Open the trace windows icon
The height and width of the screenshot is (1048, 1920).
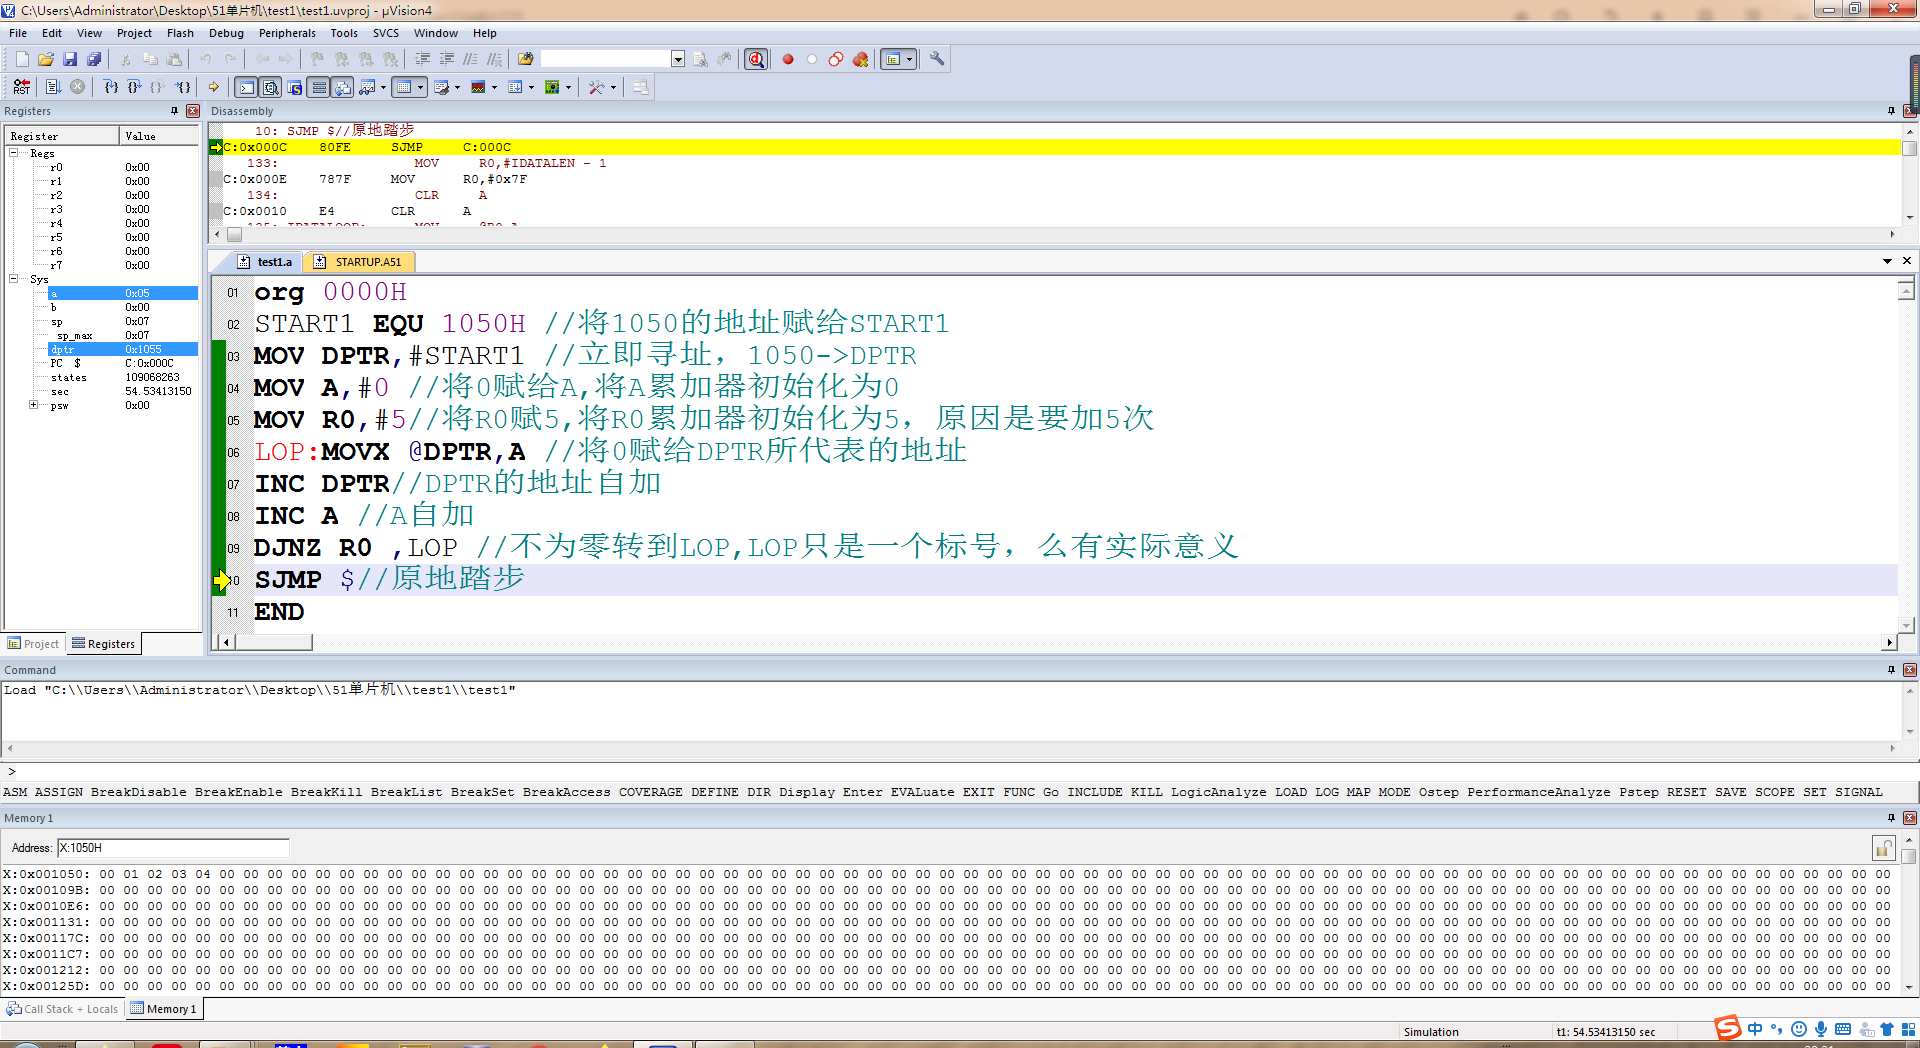pos(515,87)
